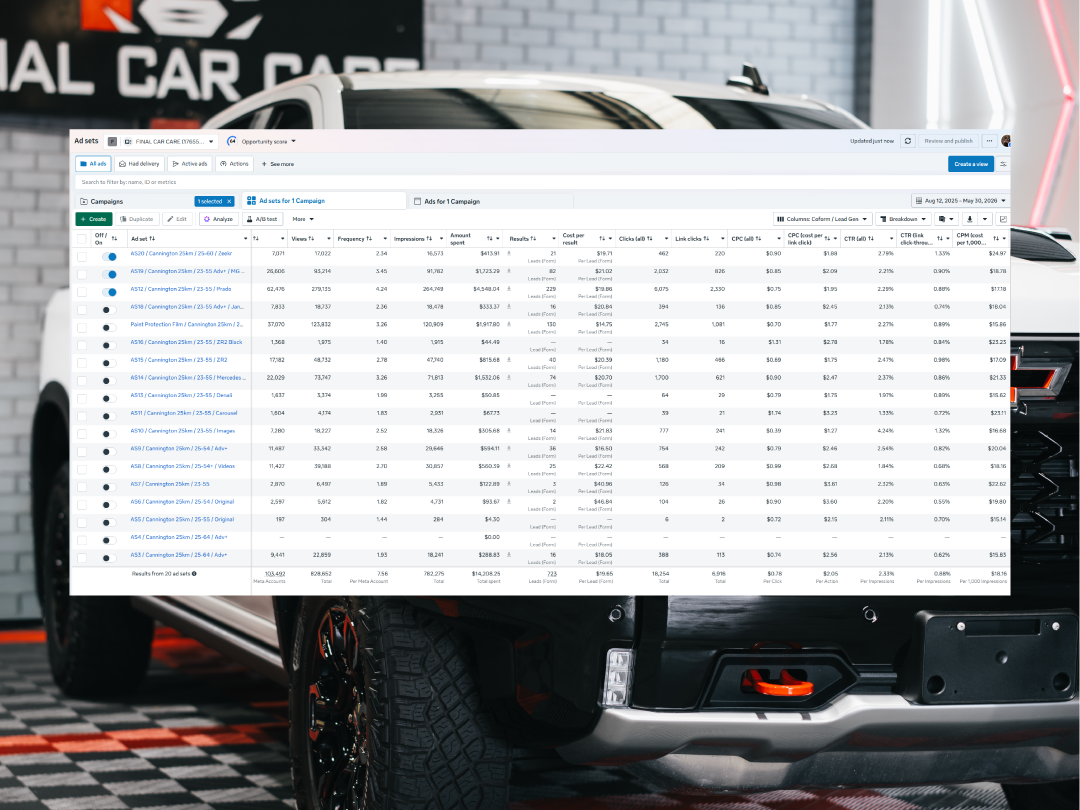The width and height of the screenshot is (1080, 810).
Task: Open AS15 / Cannington 25km ZR2 ad set link
Action: coord(179,360)
